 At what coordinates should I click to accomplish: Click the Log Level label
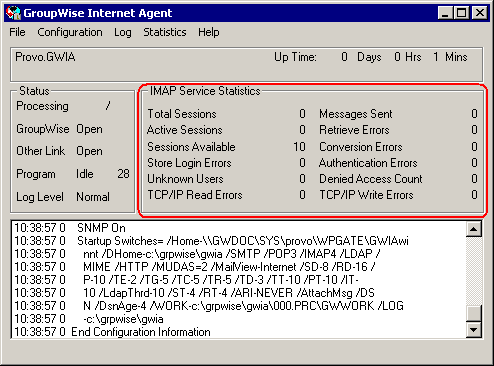point(40,197)
